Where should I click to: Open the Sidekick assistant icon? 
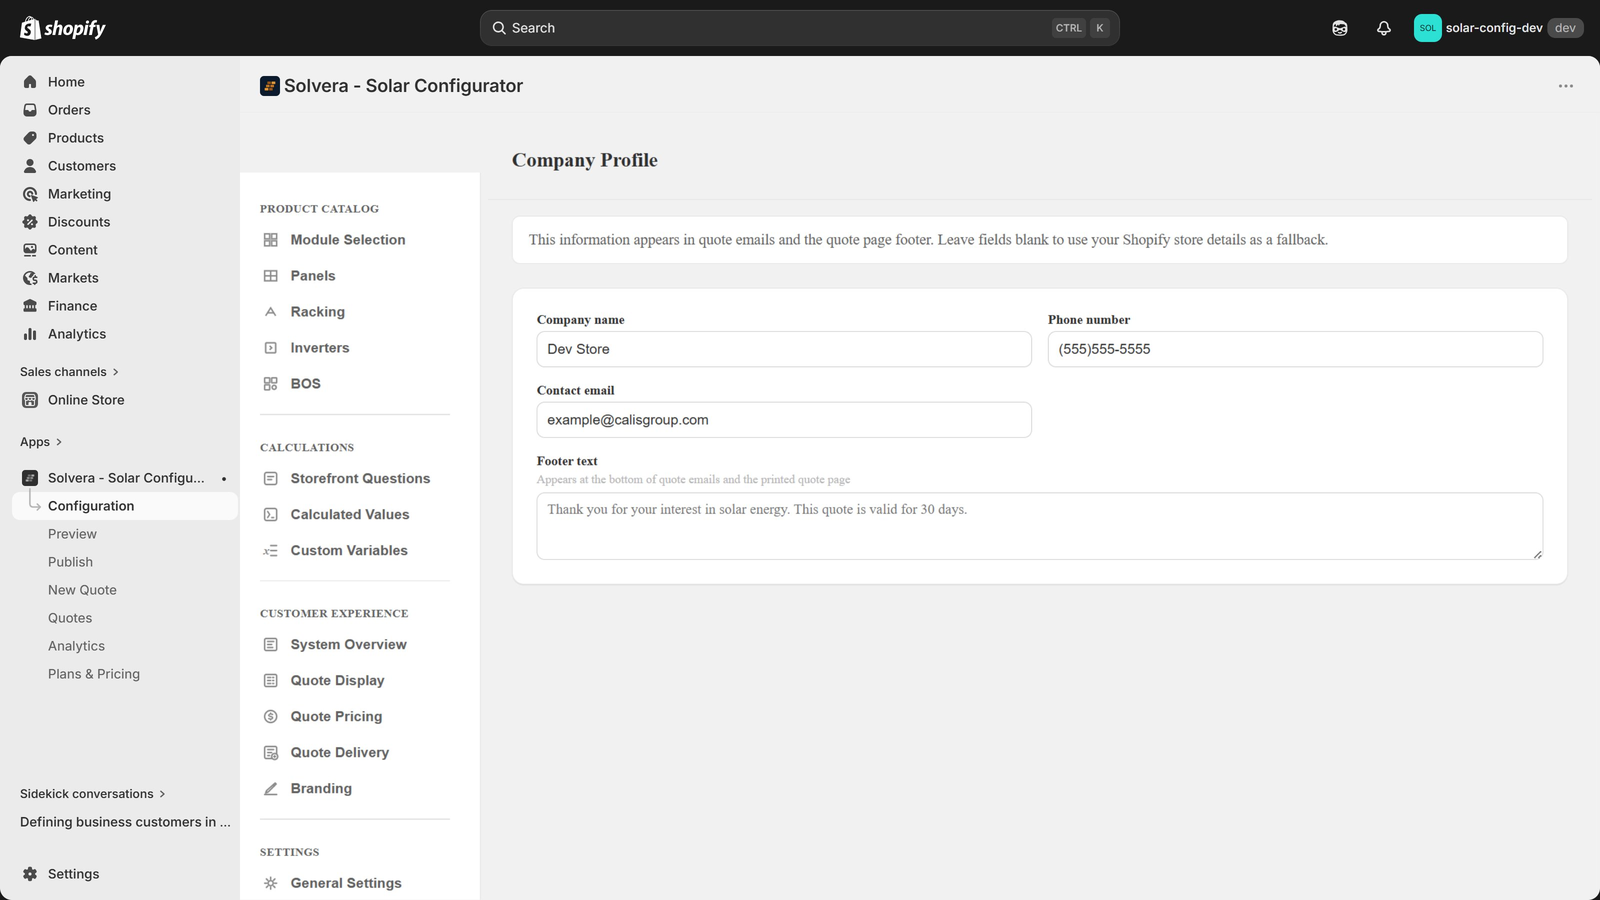pyautogui.click(x=1340, y=28)
